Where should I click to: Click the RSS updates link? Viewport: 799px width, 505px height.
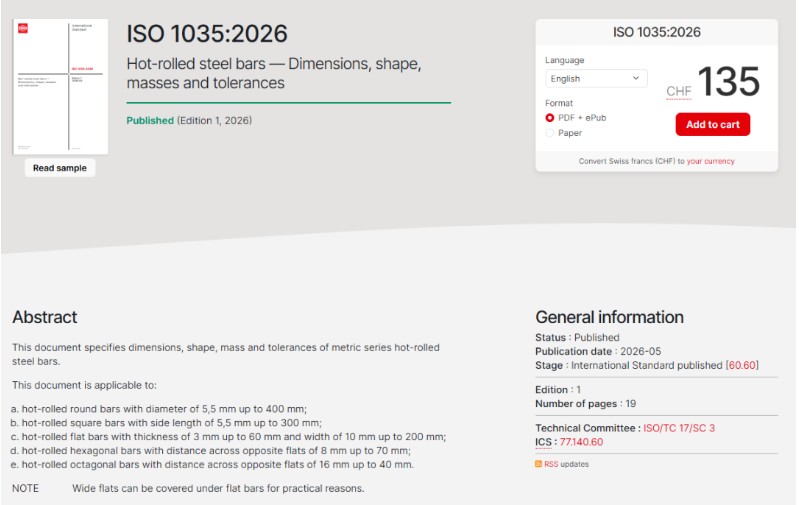coord(566,464)
